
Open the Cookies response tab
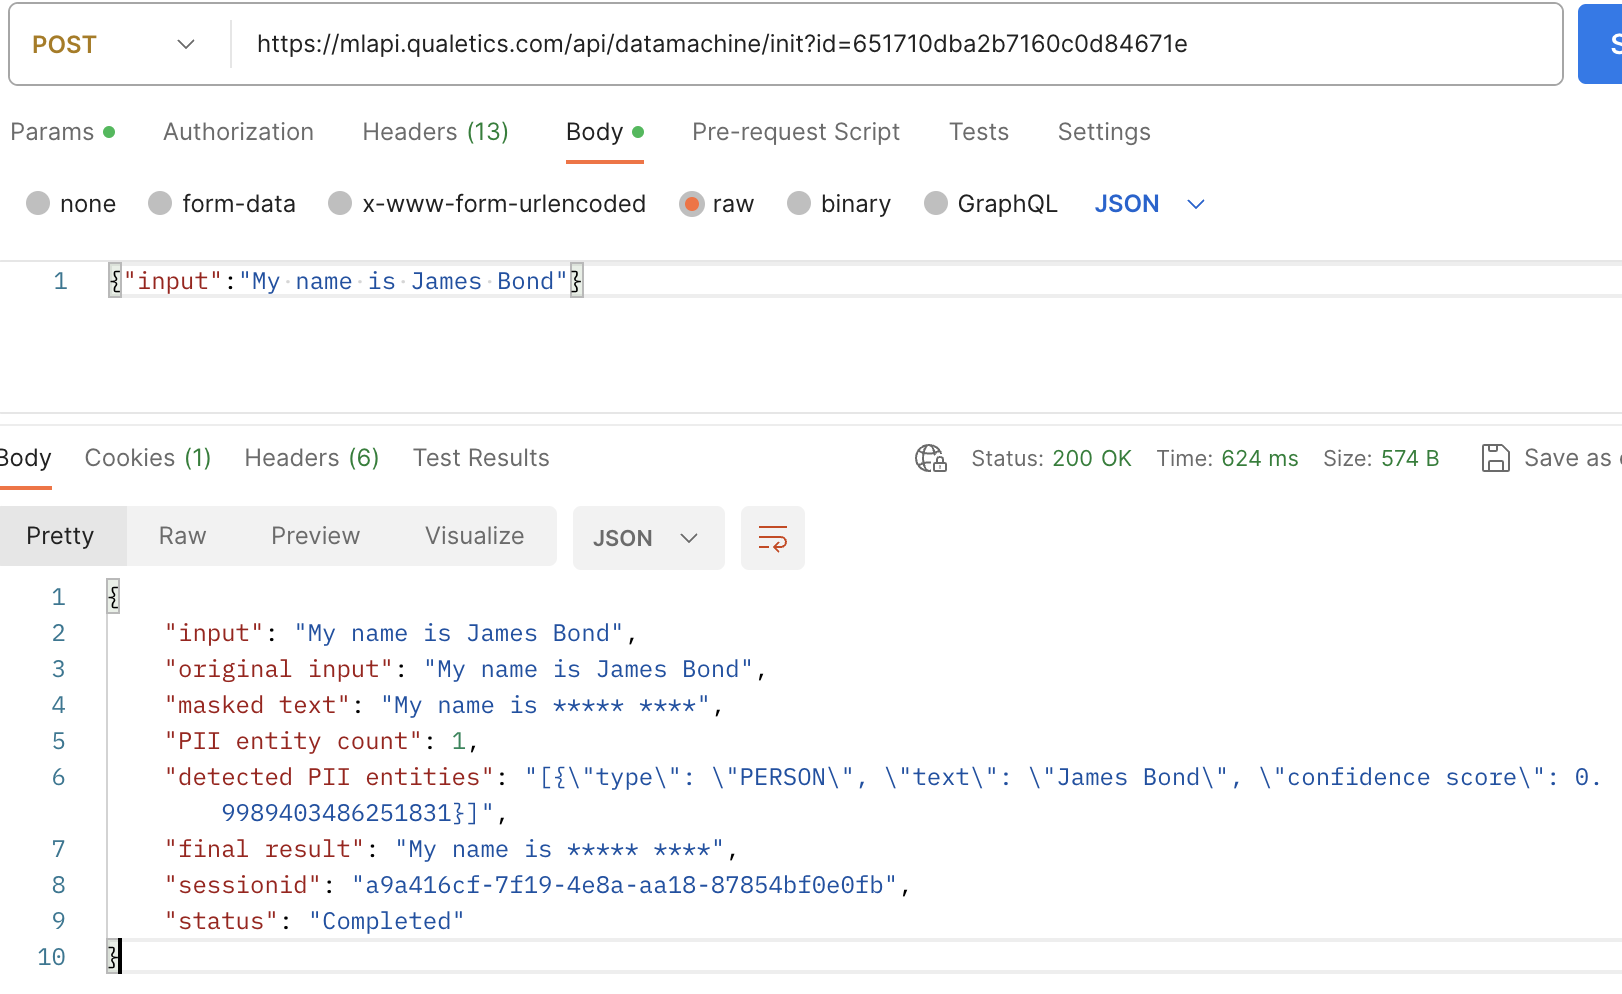[x=147, y=458]
